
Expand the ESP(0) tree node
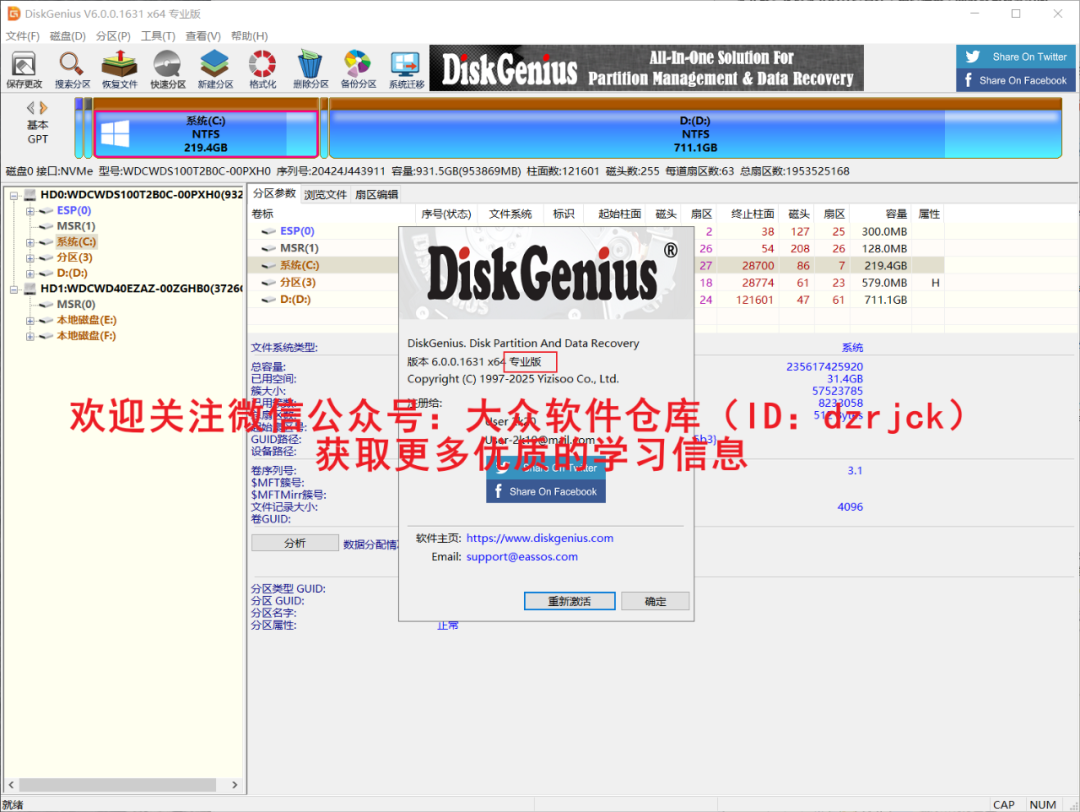pos(30,211)
